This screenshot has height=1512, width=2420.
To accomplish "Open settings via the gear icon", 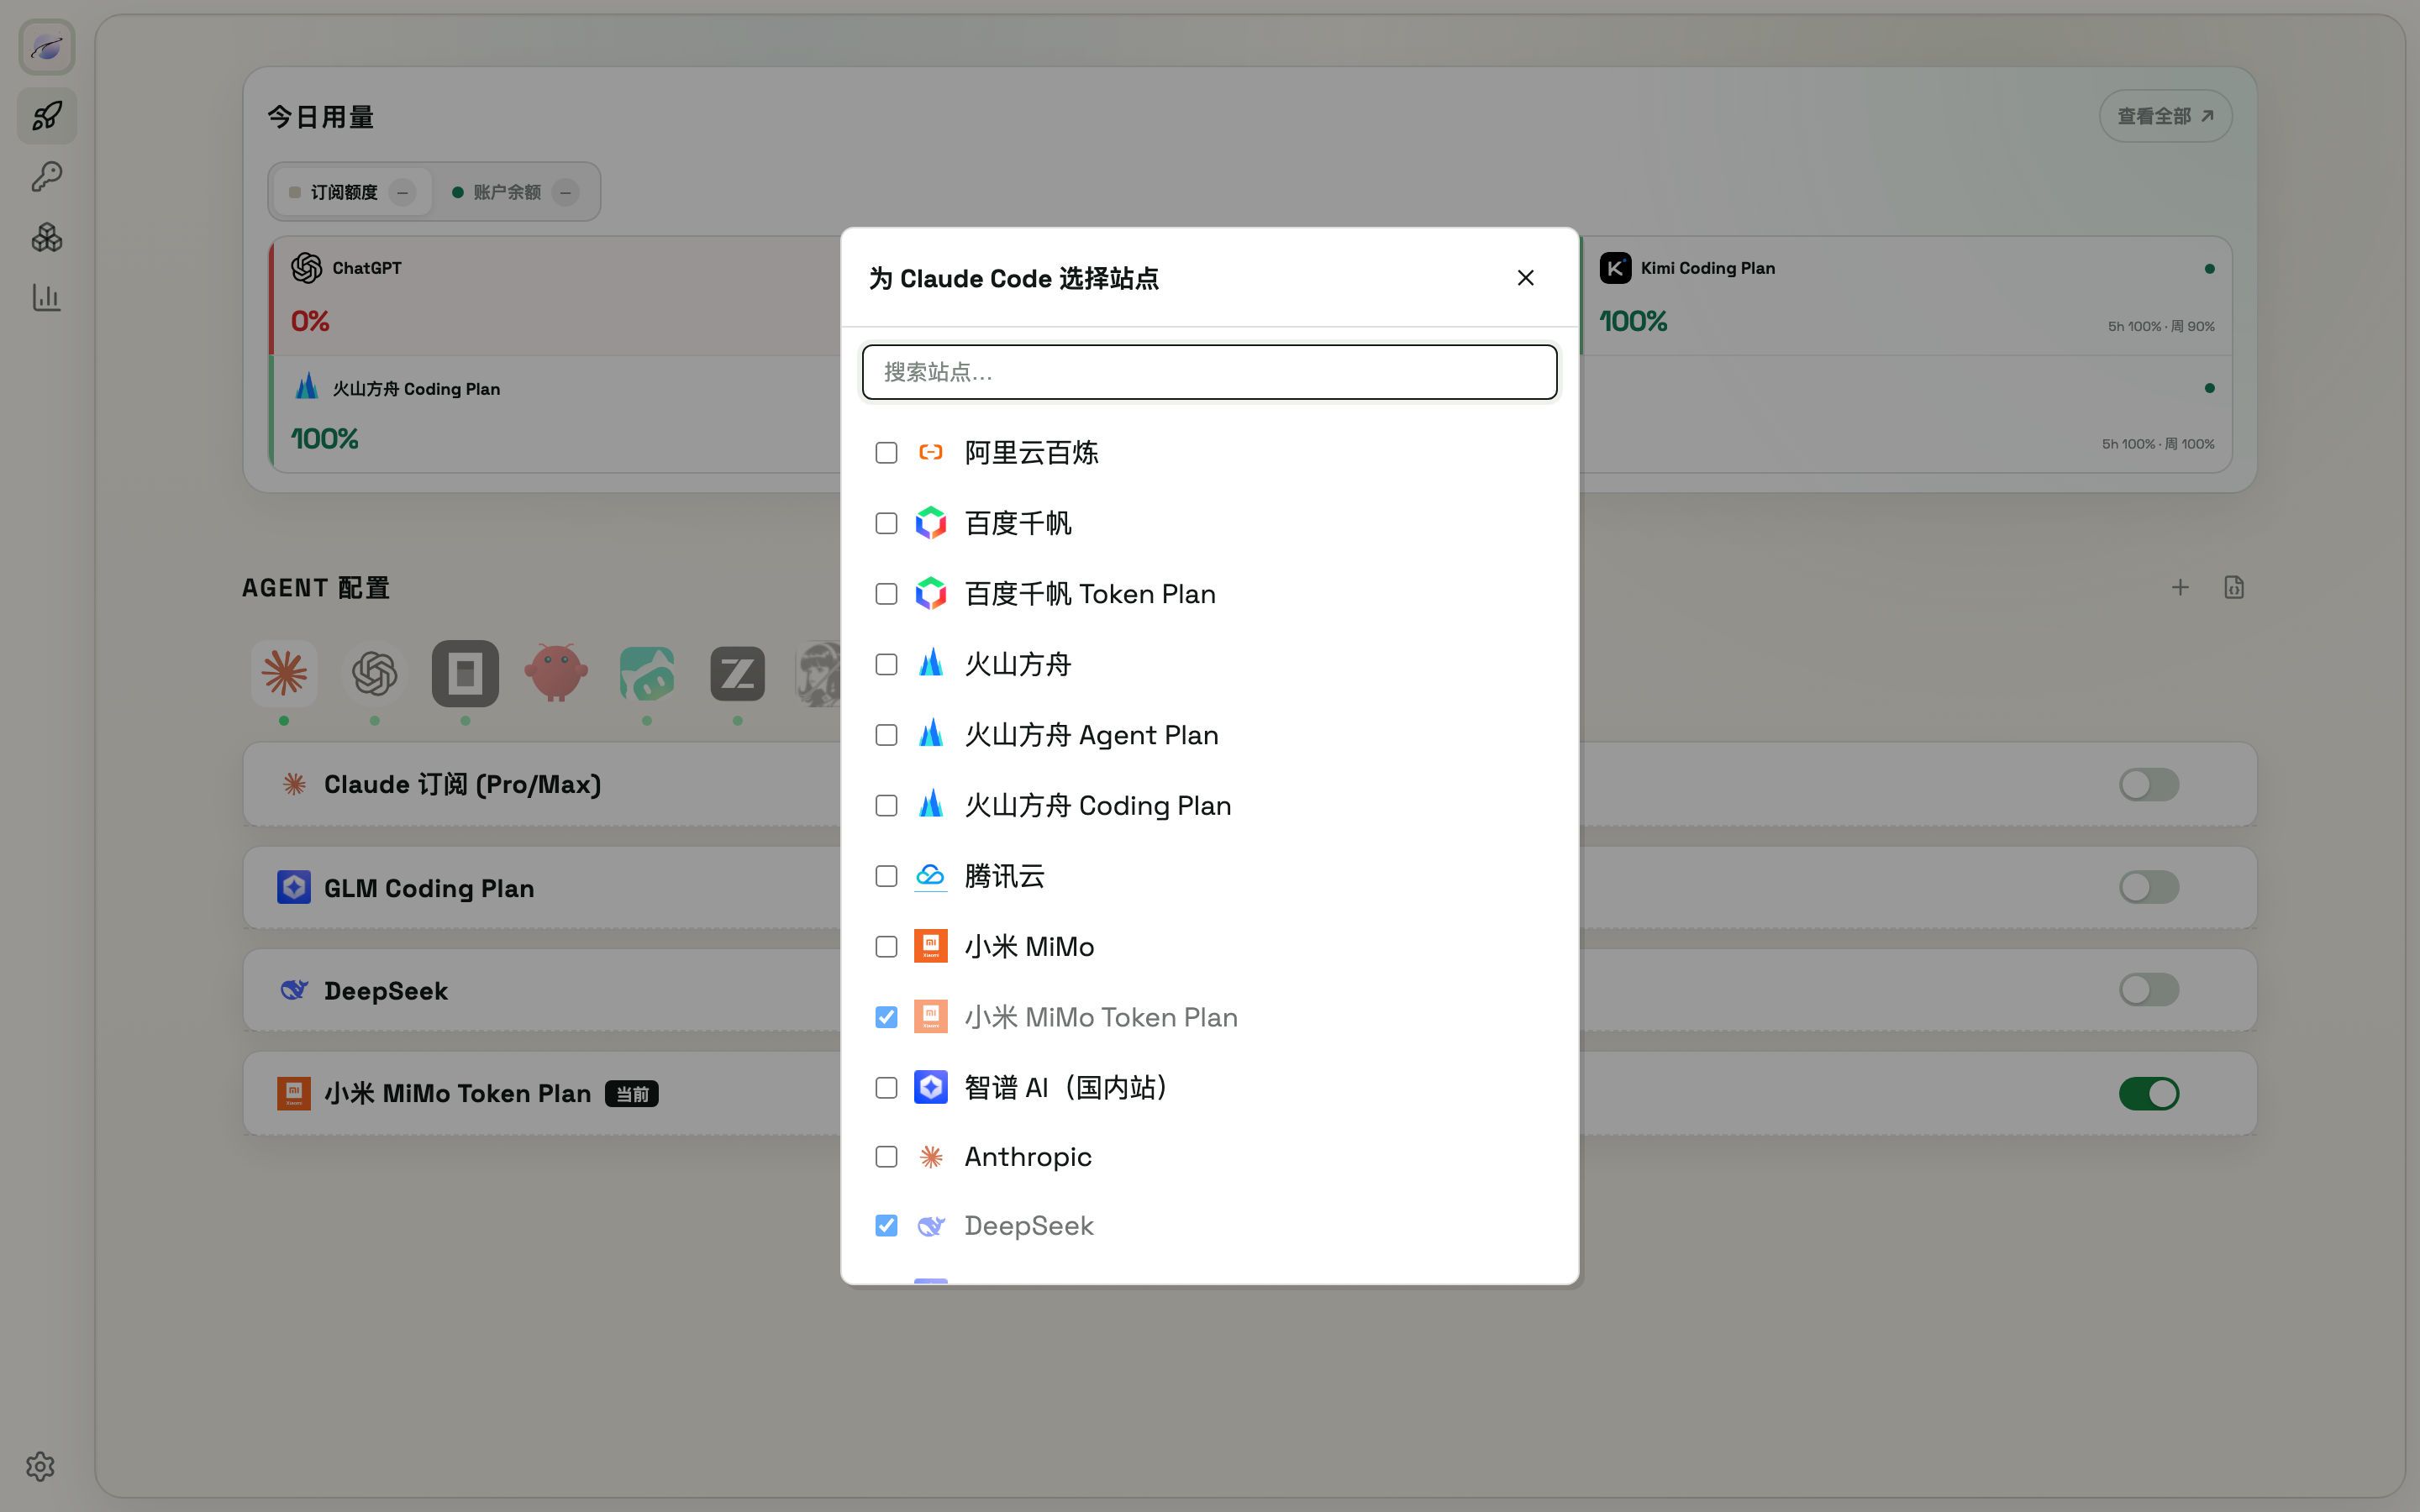I will click(x=40, y=1466).
